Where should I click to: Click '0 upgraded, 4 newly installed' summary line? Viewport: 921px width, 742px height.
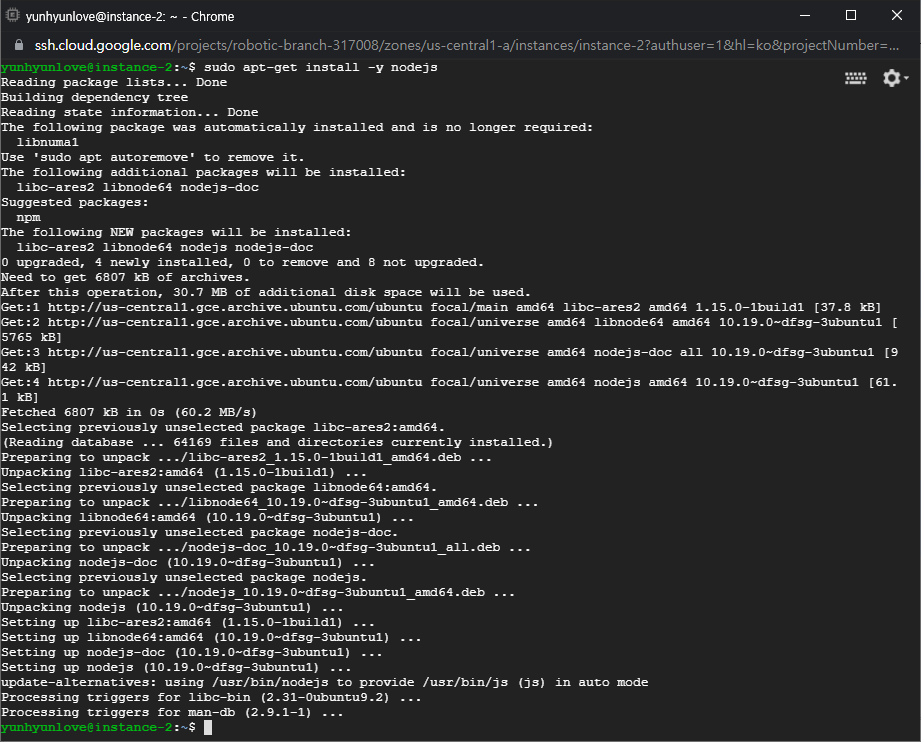[x=243, y=263]
